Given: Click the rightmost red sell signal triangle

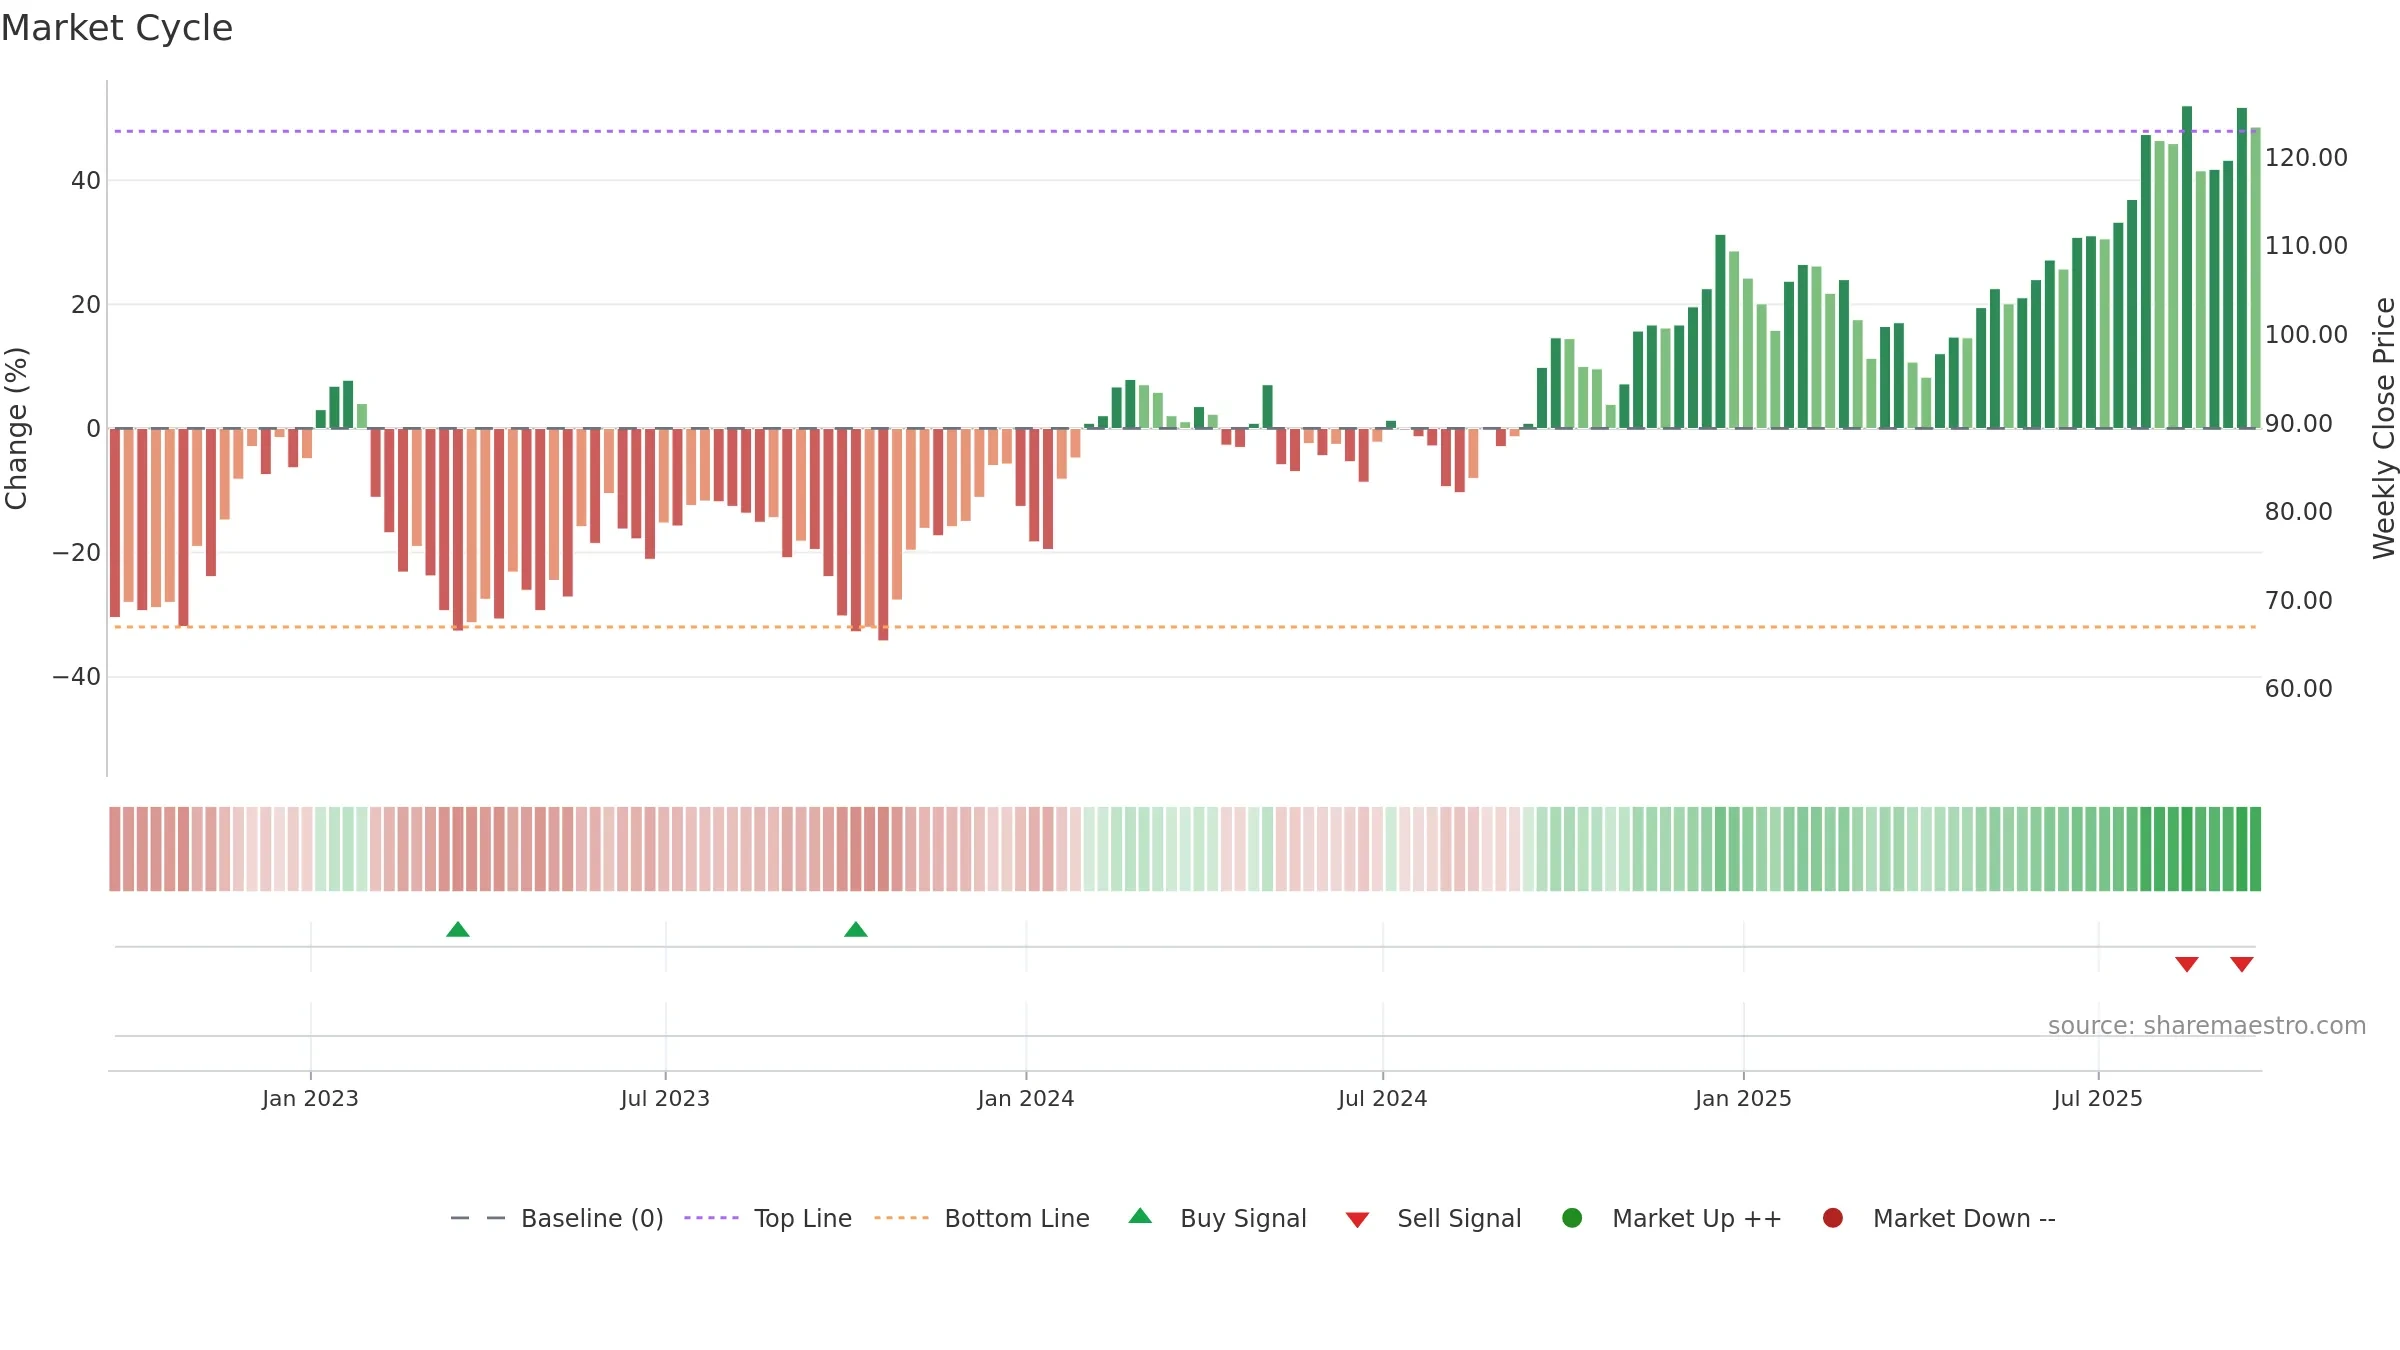Looking at the screenshot, I should point(2242,964).
